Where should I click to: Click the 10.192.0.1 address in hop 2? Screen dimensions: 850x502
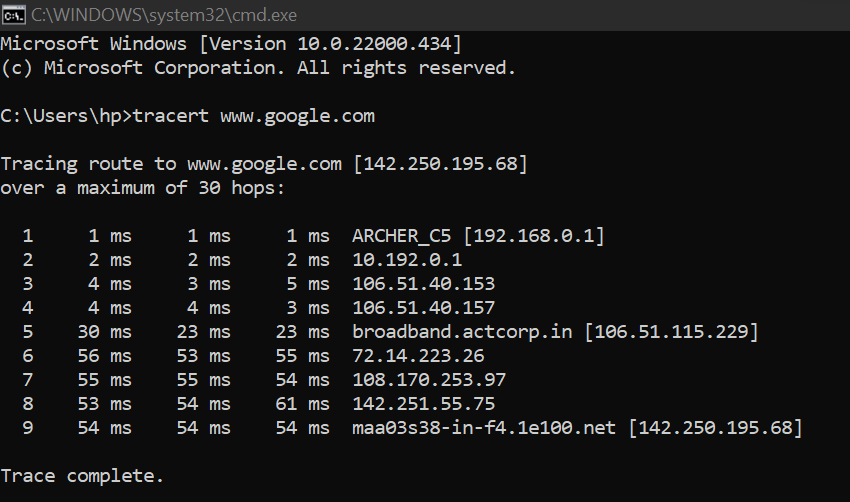click(x=407, y=260)
